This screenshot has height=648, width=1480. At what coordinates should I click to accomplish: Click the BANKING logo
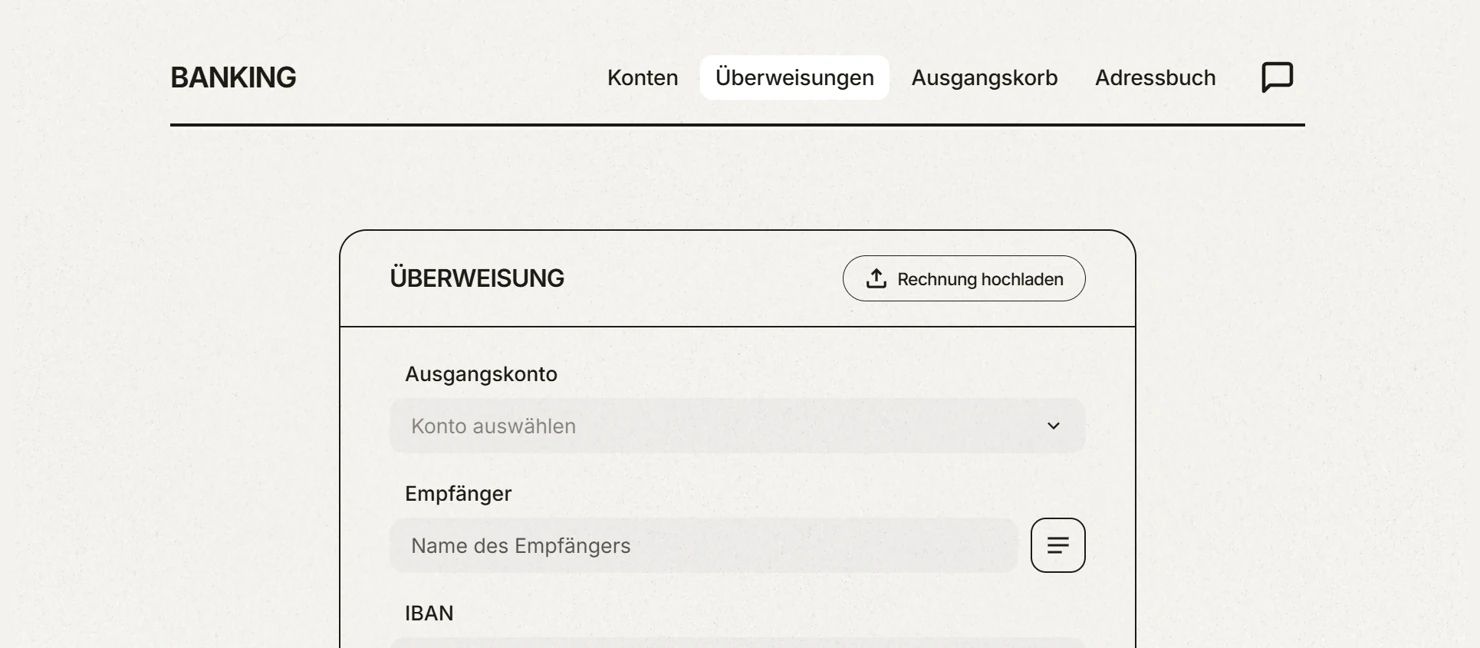(x=233, y=78)
